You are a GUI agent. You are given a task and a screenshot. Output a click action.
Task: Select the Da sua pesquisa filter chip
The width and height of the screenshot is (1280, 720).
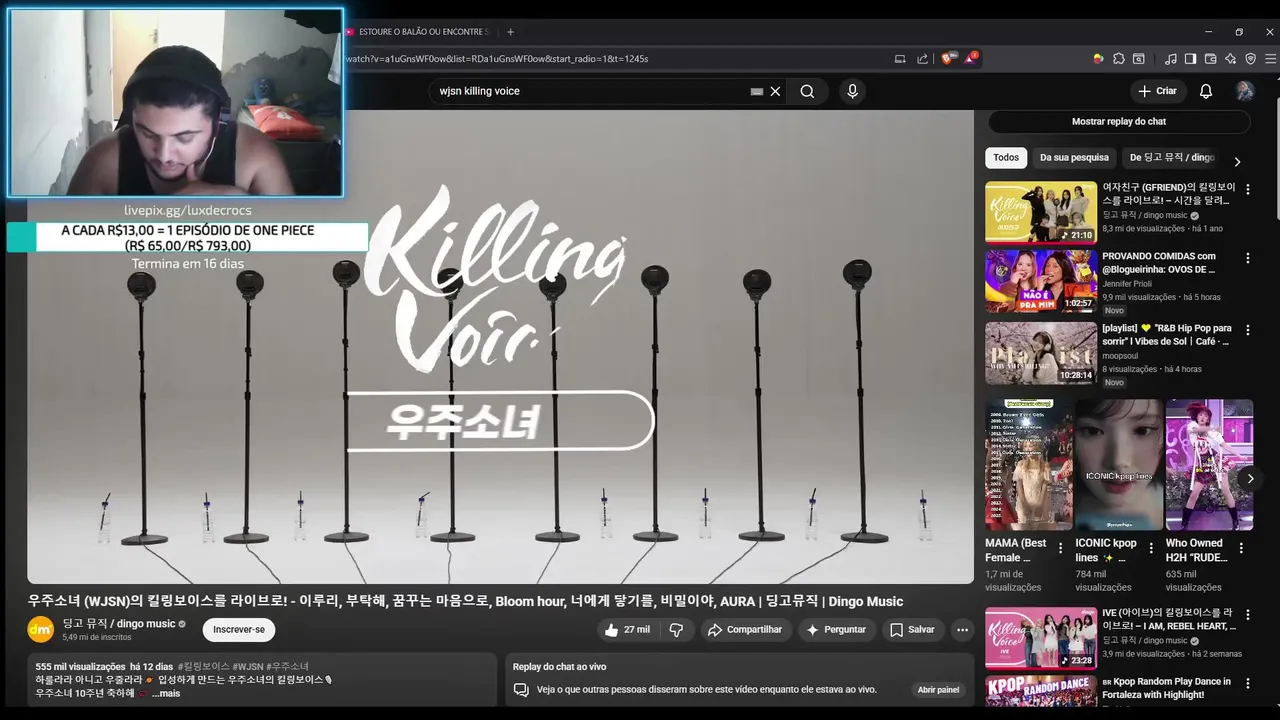1074,157
